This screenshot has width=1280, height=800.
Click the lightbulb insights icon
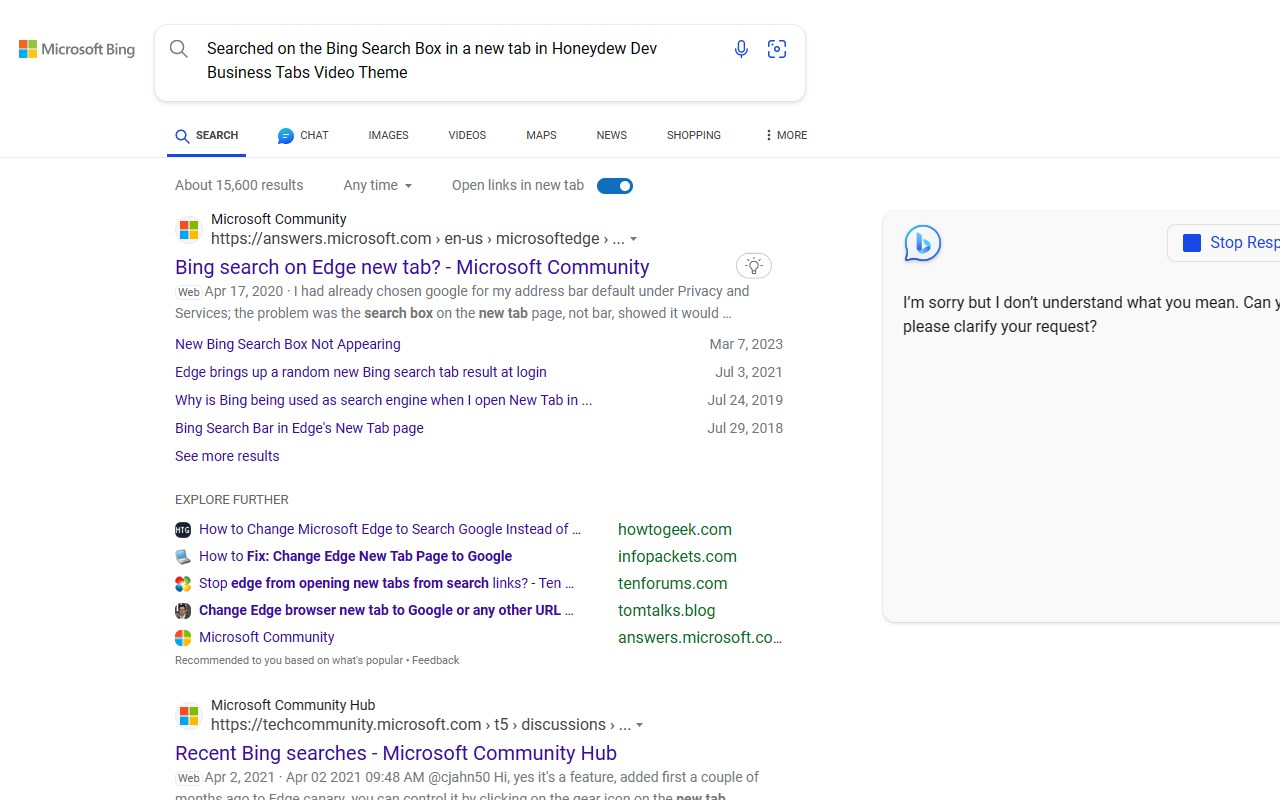click(x=754, y=266)
